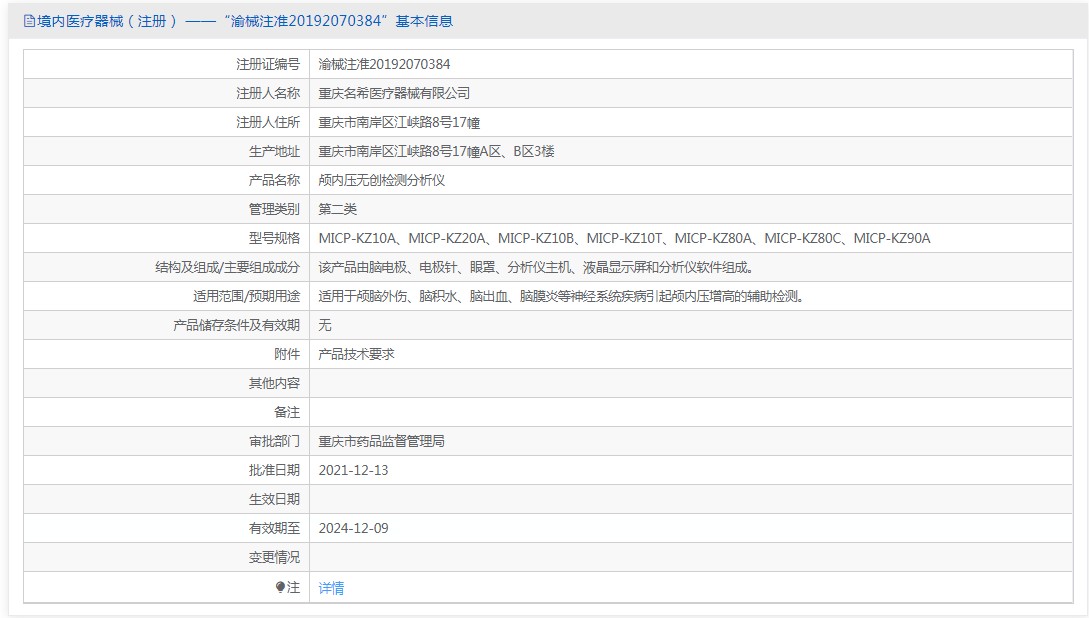Click the 型号规格 label
1089x618 pixels.
tap(274, 238)
